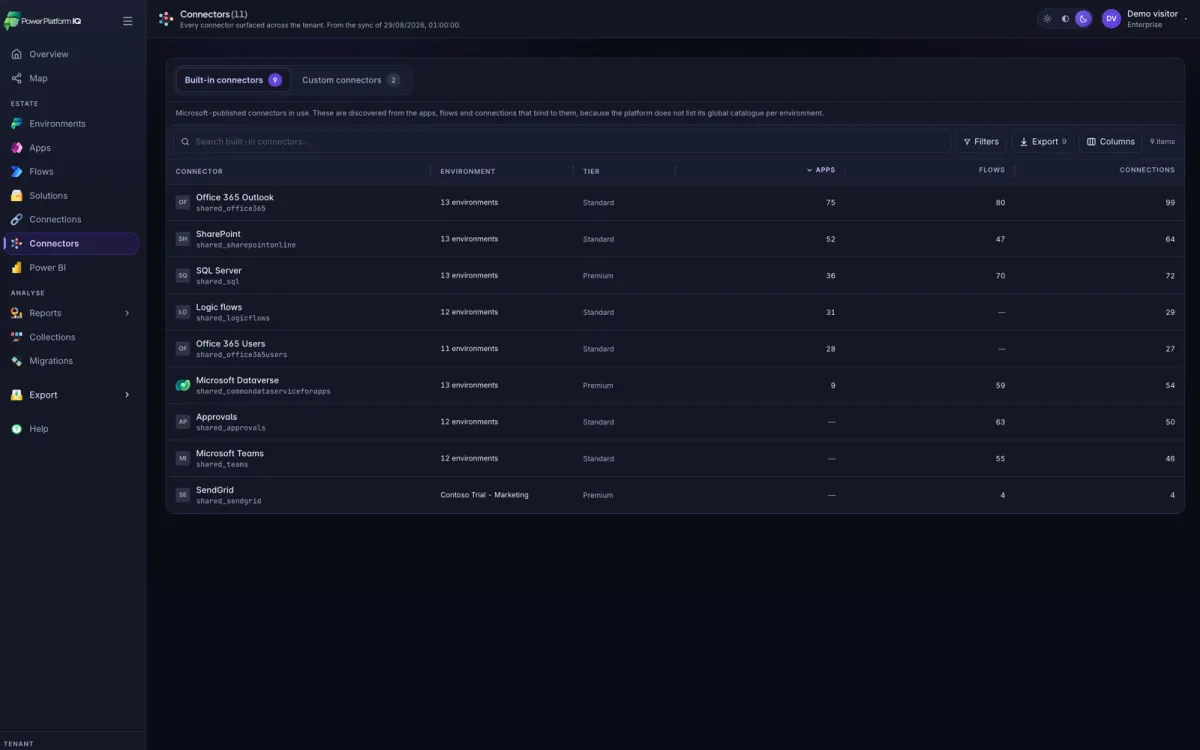Image resolution: width=1200 pixels, height=750 pixels.
Task: Open Overview from the sidebar
Action: tap(72, 54)
